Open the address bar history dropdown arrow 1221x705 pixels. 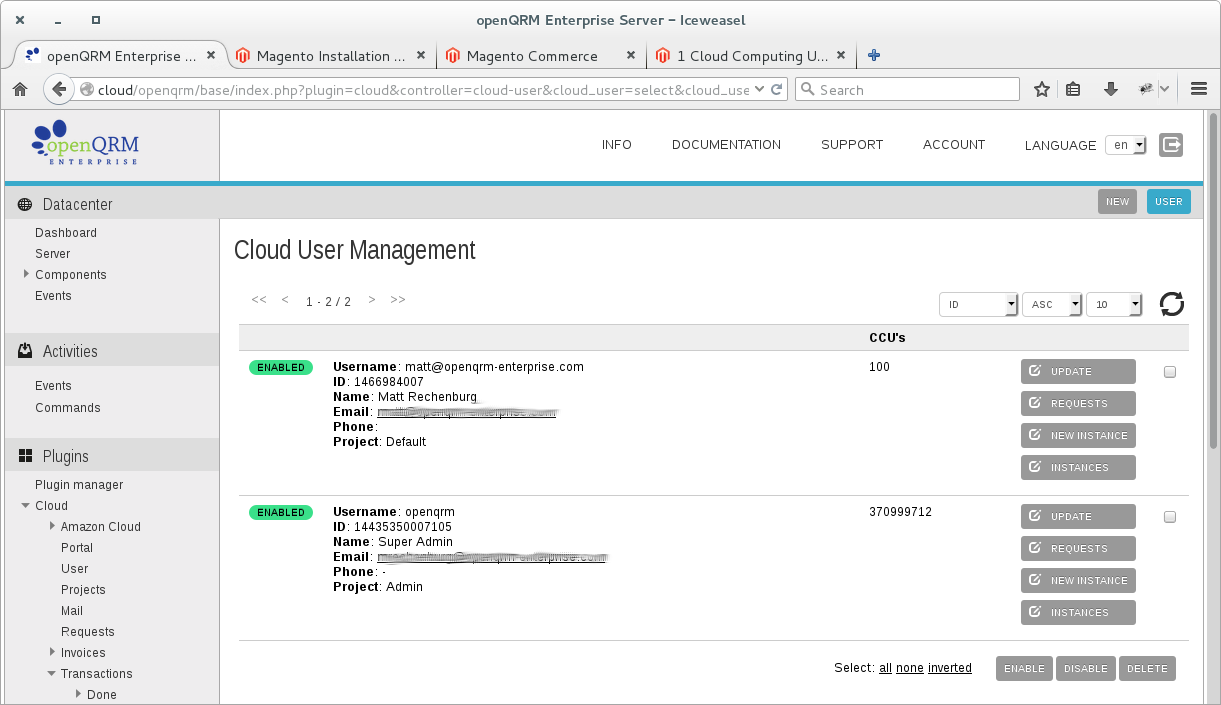759,89
